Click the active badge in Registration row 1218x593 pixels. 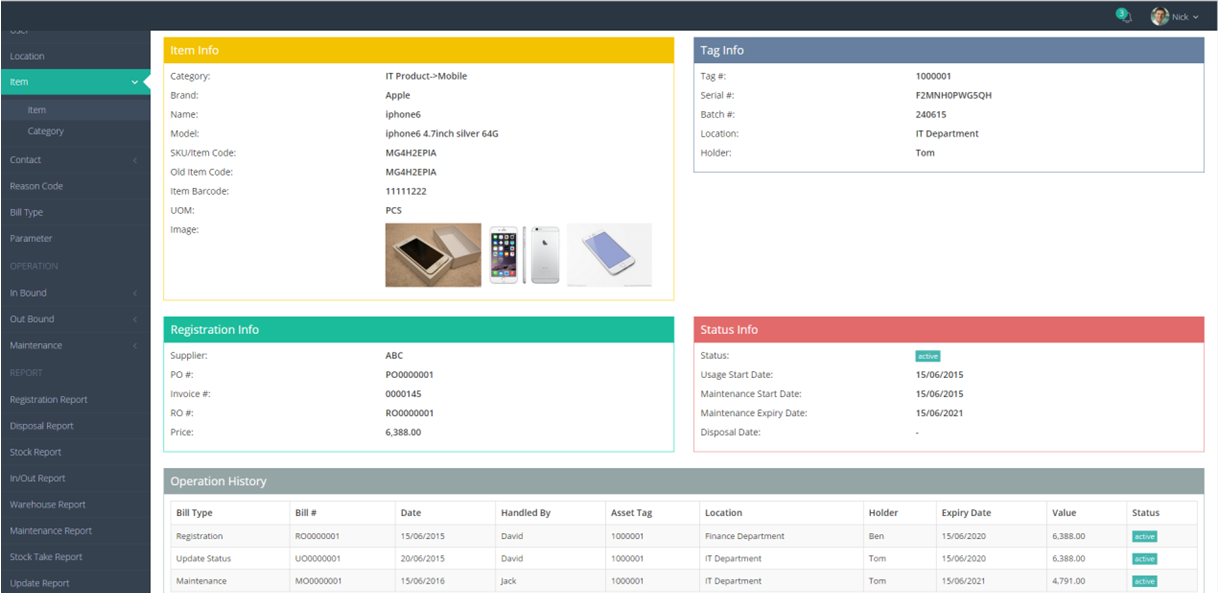tap(1144, 537)
